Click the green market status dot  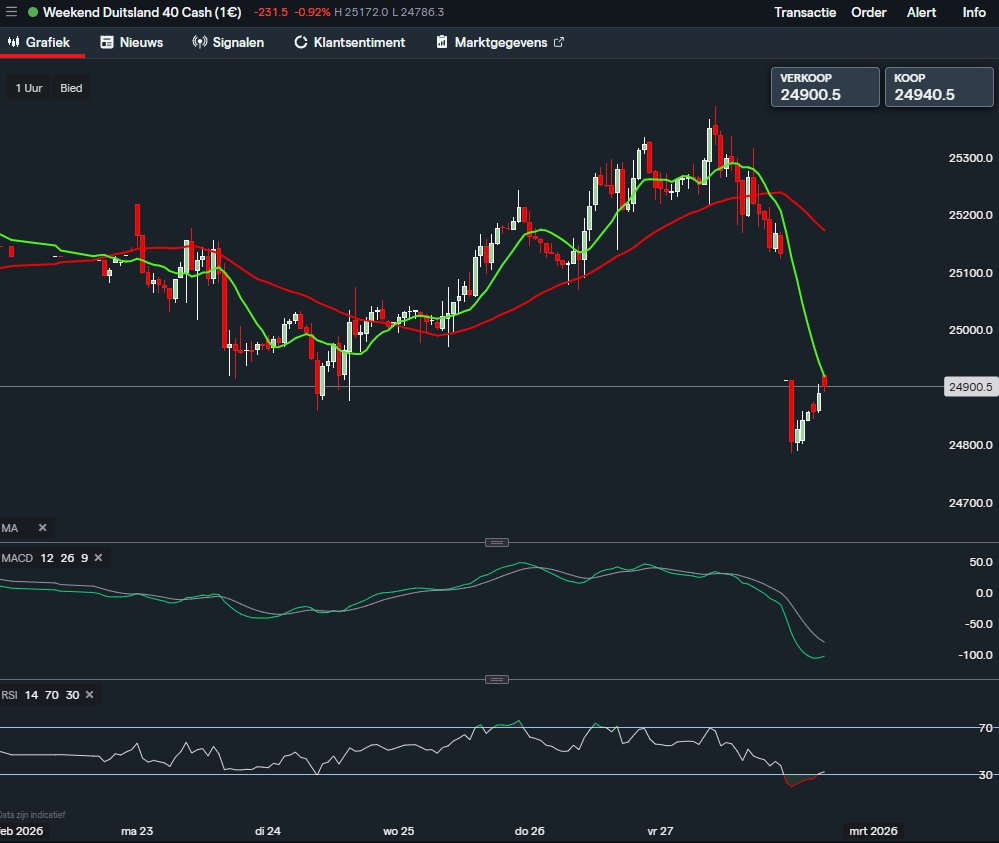tap(33, 12)
